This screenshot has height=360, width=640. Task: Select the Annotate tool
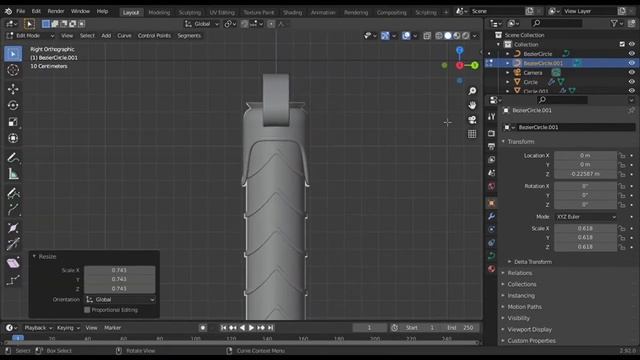pos(13,158)
